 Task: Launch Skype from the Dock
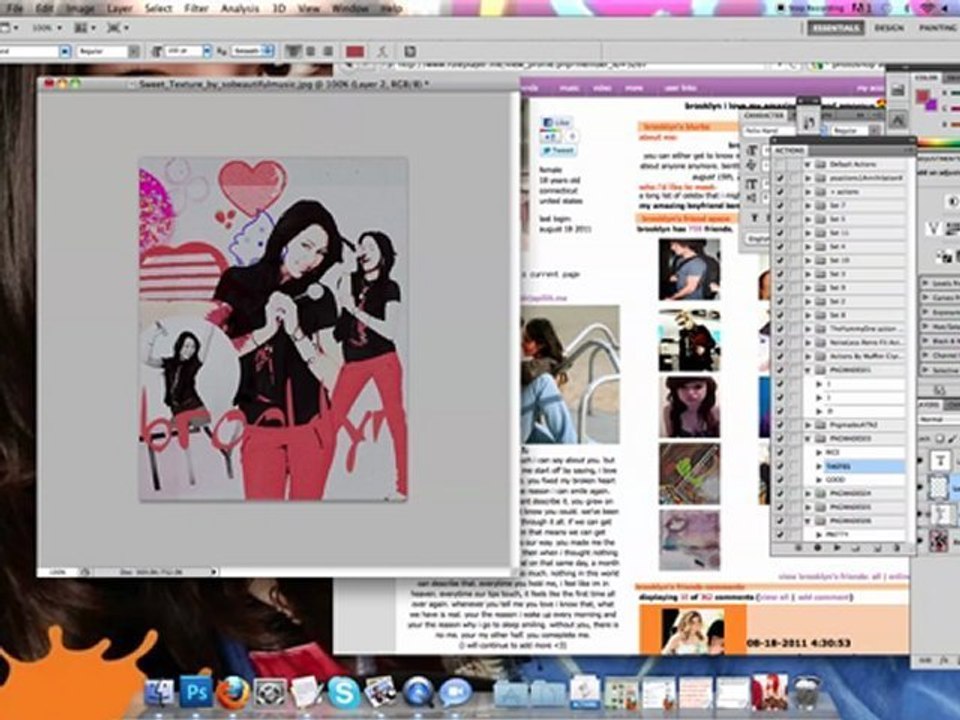[x=343, y=692]
